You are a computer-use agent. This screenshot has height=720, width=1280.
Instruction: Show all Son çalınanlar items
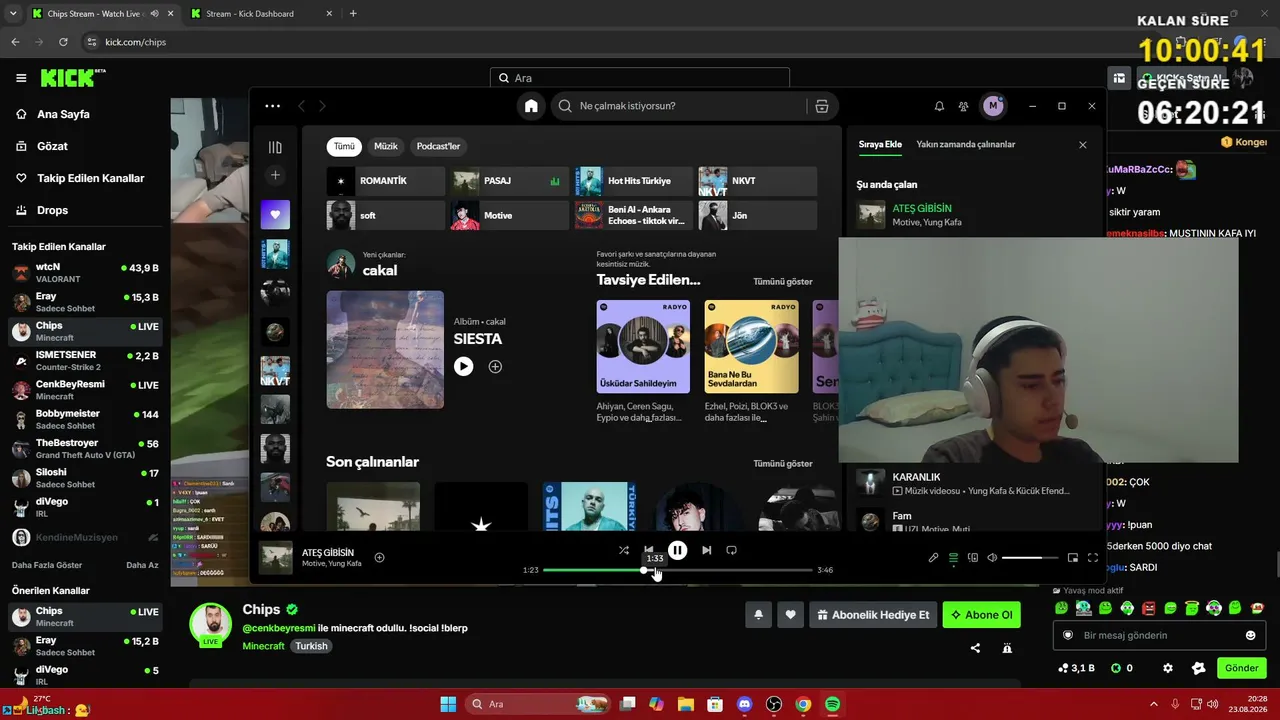click(x=783, y=464)
